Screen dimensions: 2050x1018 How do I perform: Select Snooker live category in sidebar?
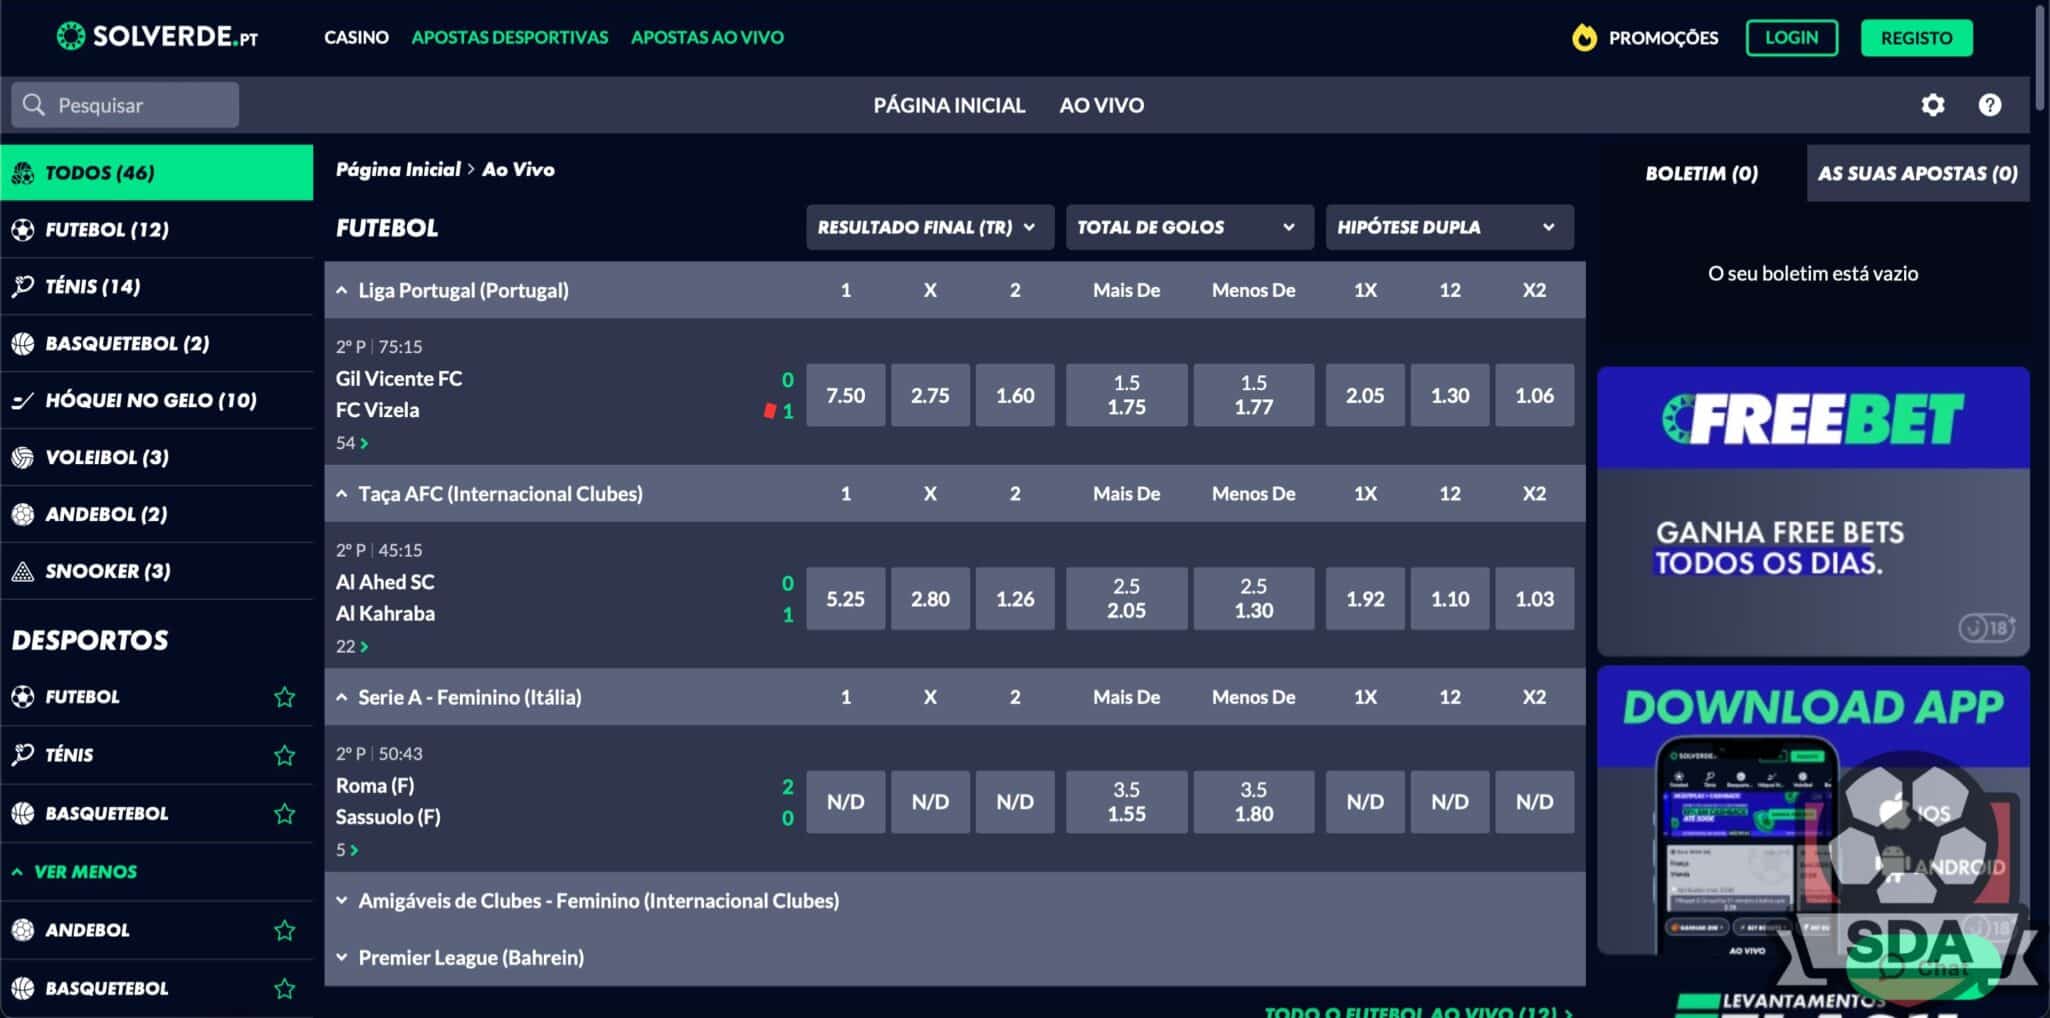coord(107,571)
